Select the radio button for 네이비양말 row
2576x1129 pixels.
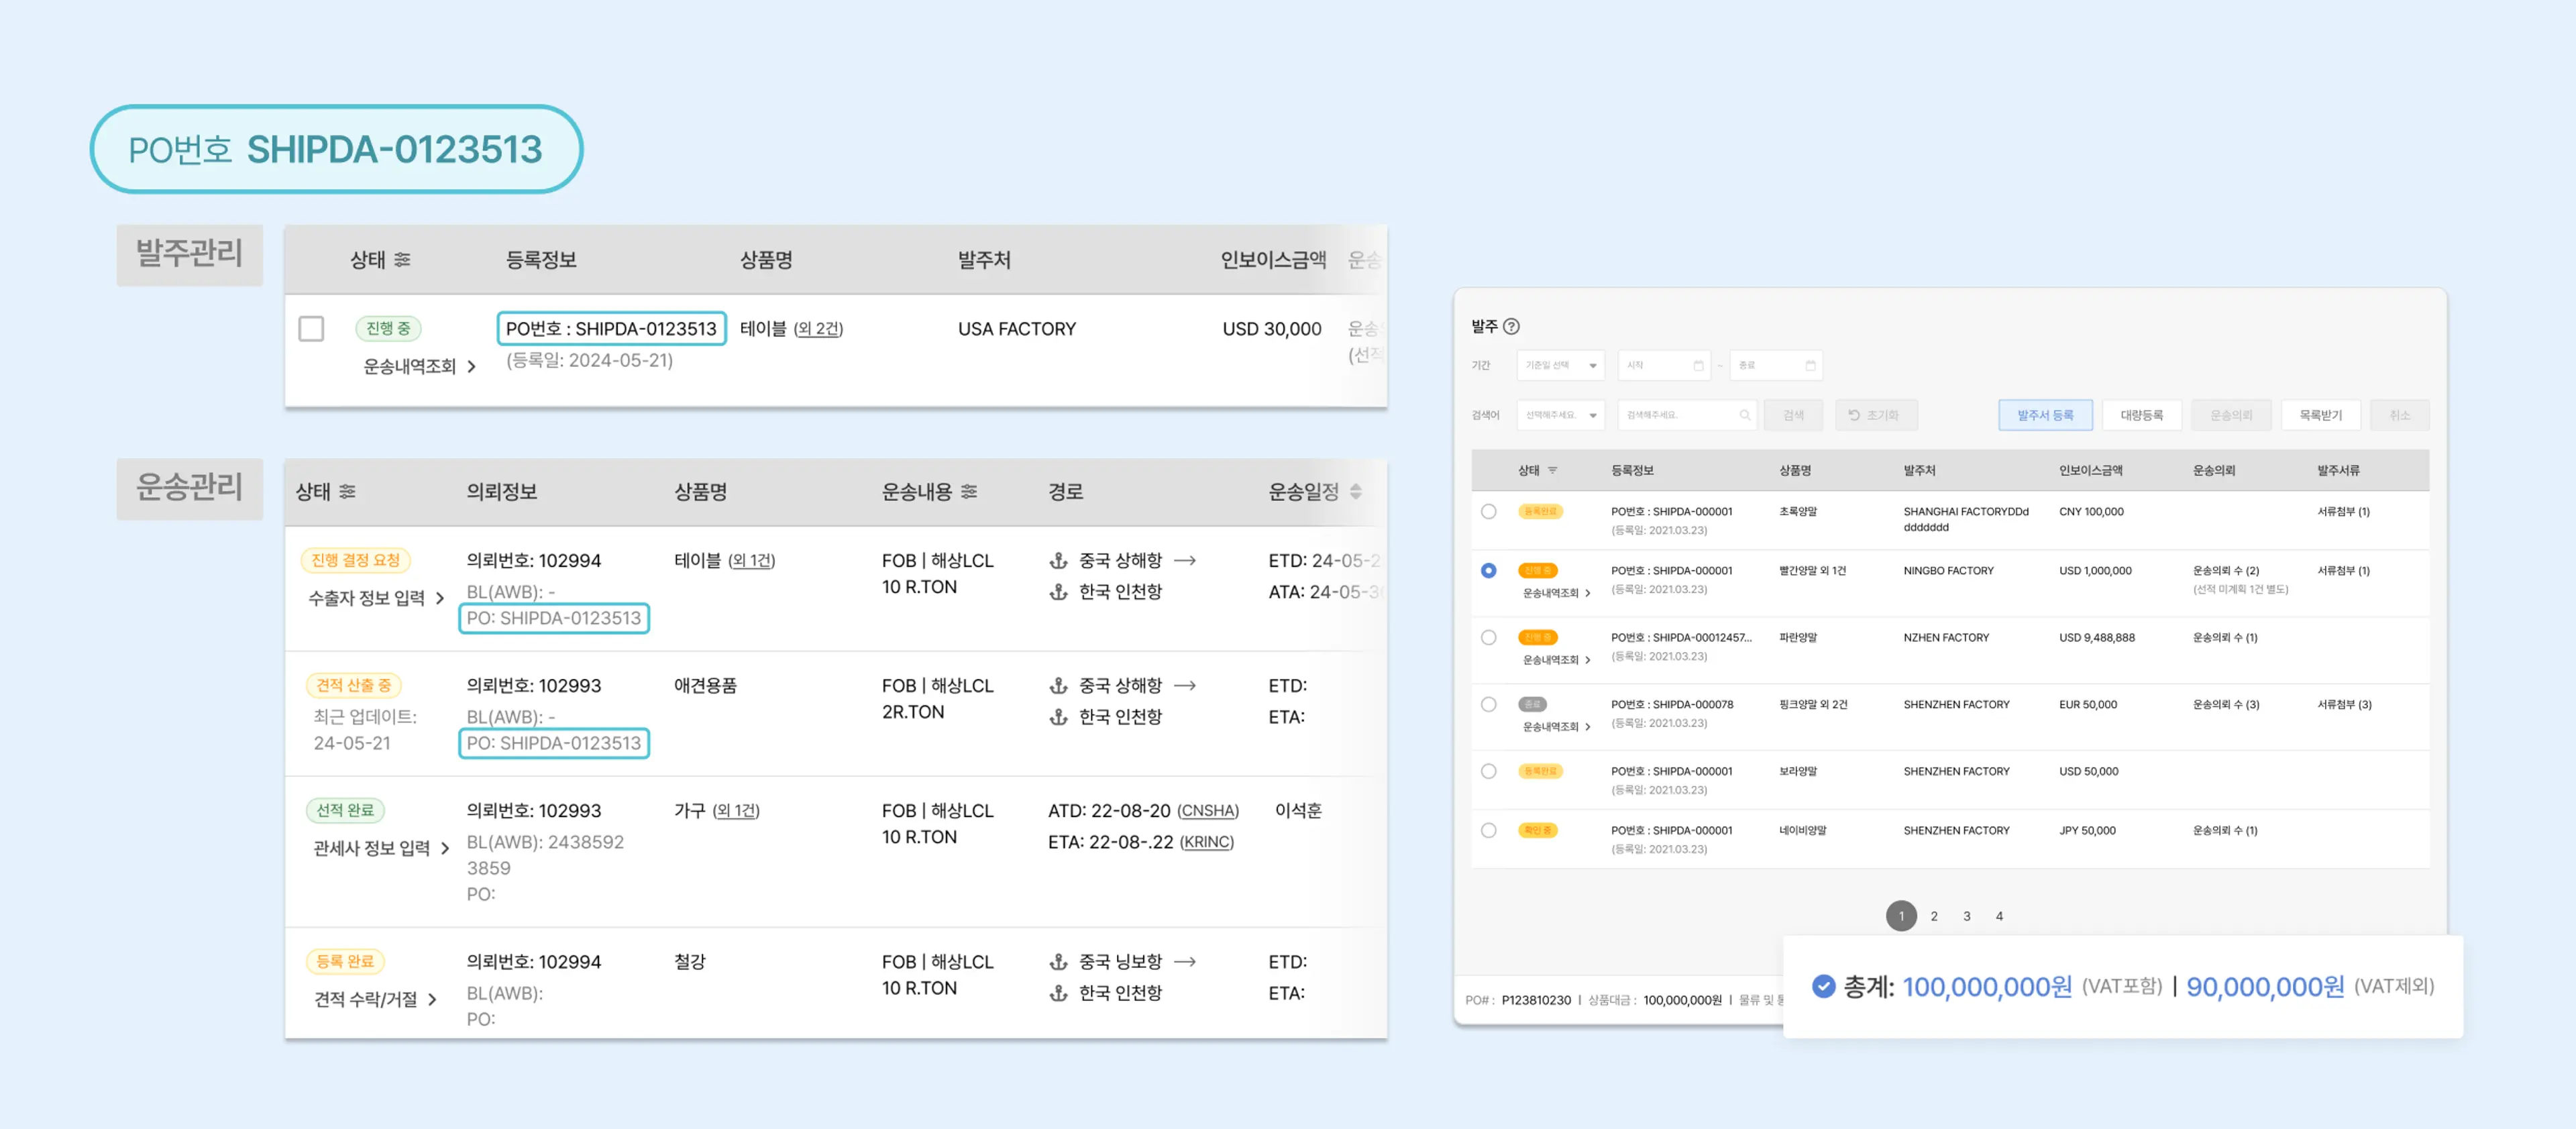(1488, 830)
